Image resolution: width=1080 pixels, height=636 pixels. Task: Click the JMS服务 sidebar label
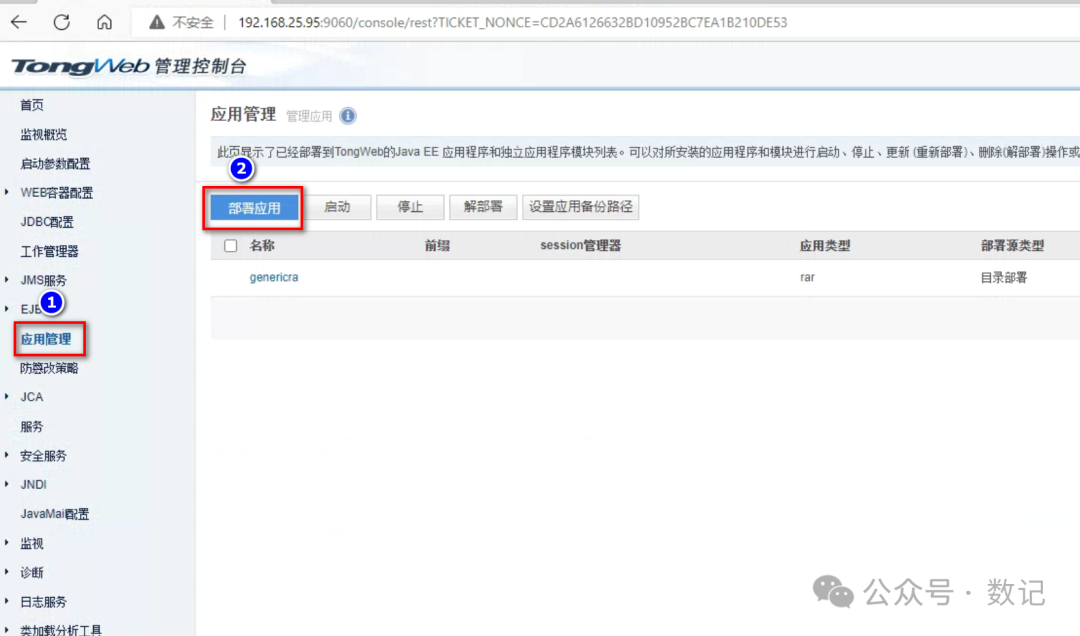point(43,280)
